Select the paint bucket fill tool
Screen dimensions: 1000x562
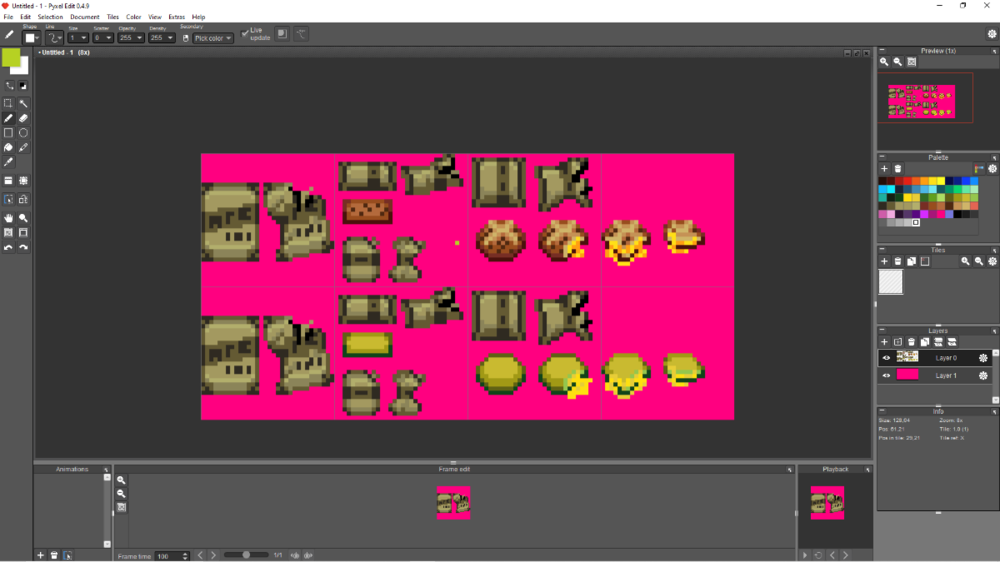pos(8,147)
